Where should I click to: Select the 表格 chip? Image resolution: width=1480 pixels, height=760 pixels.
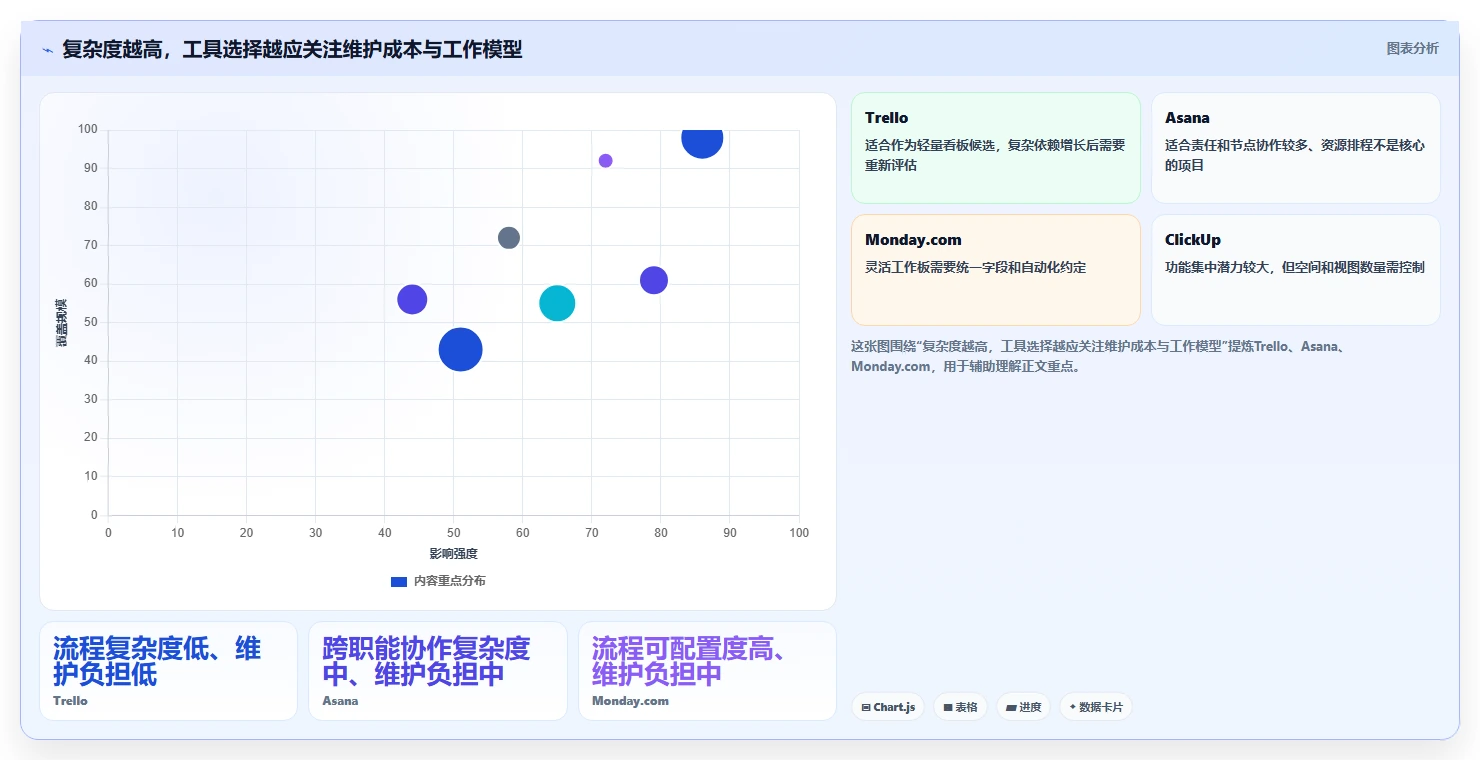(x=960, y=707)
